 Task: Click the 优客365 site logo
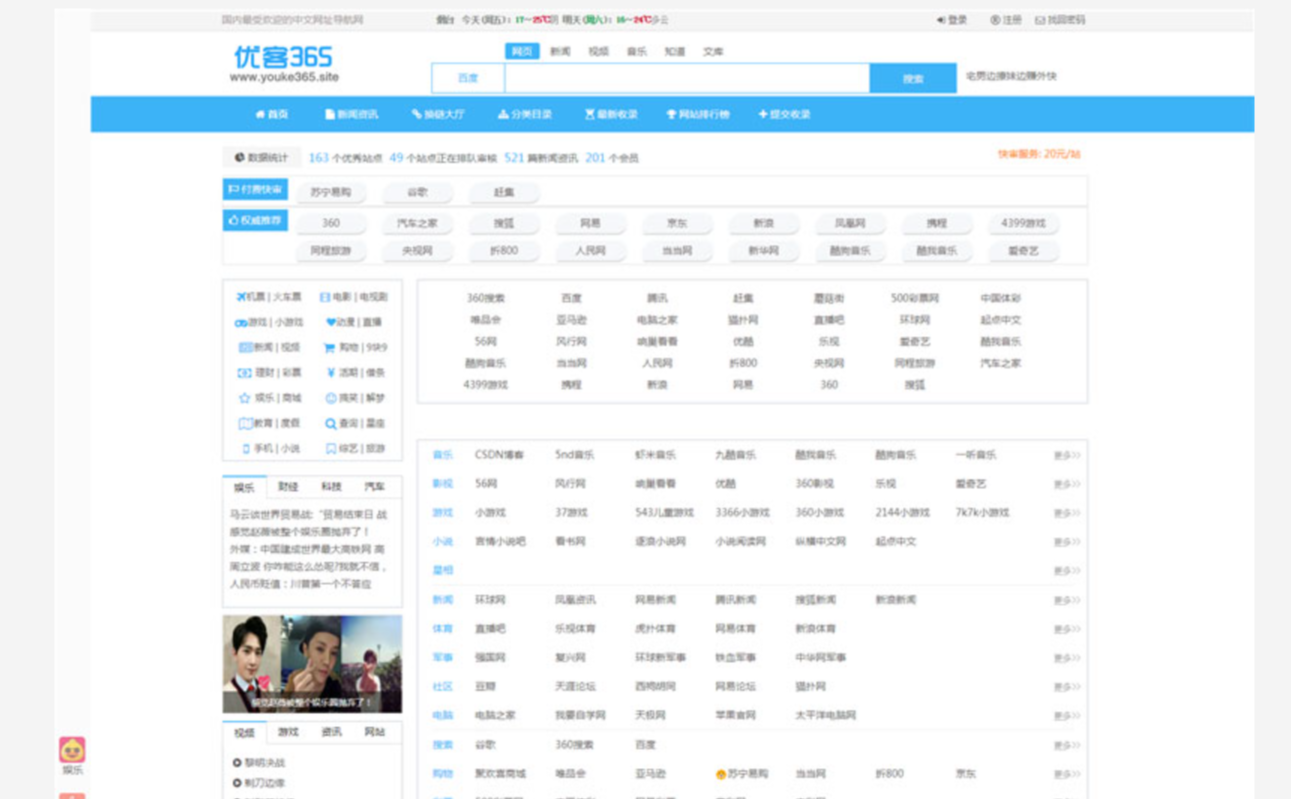284,63
